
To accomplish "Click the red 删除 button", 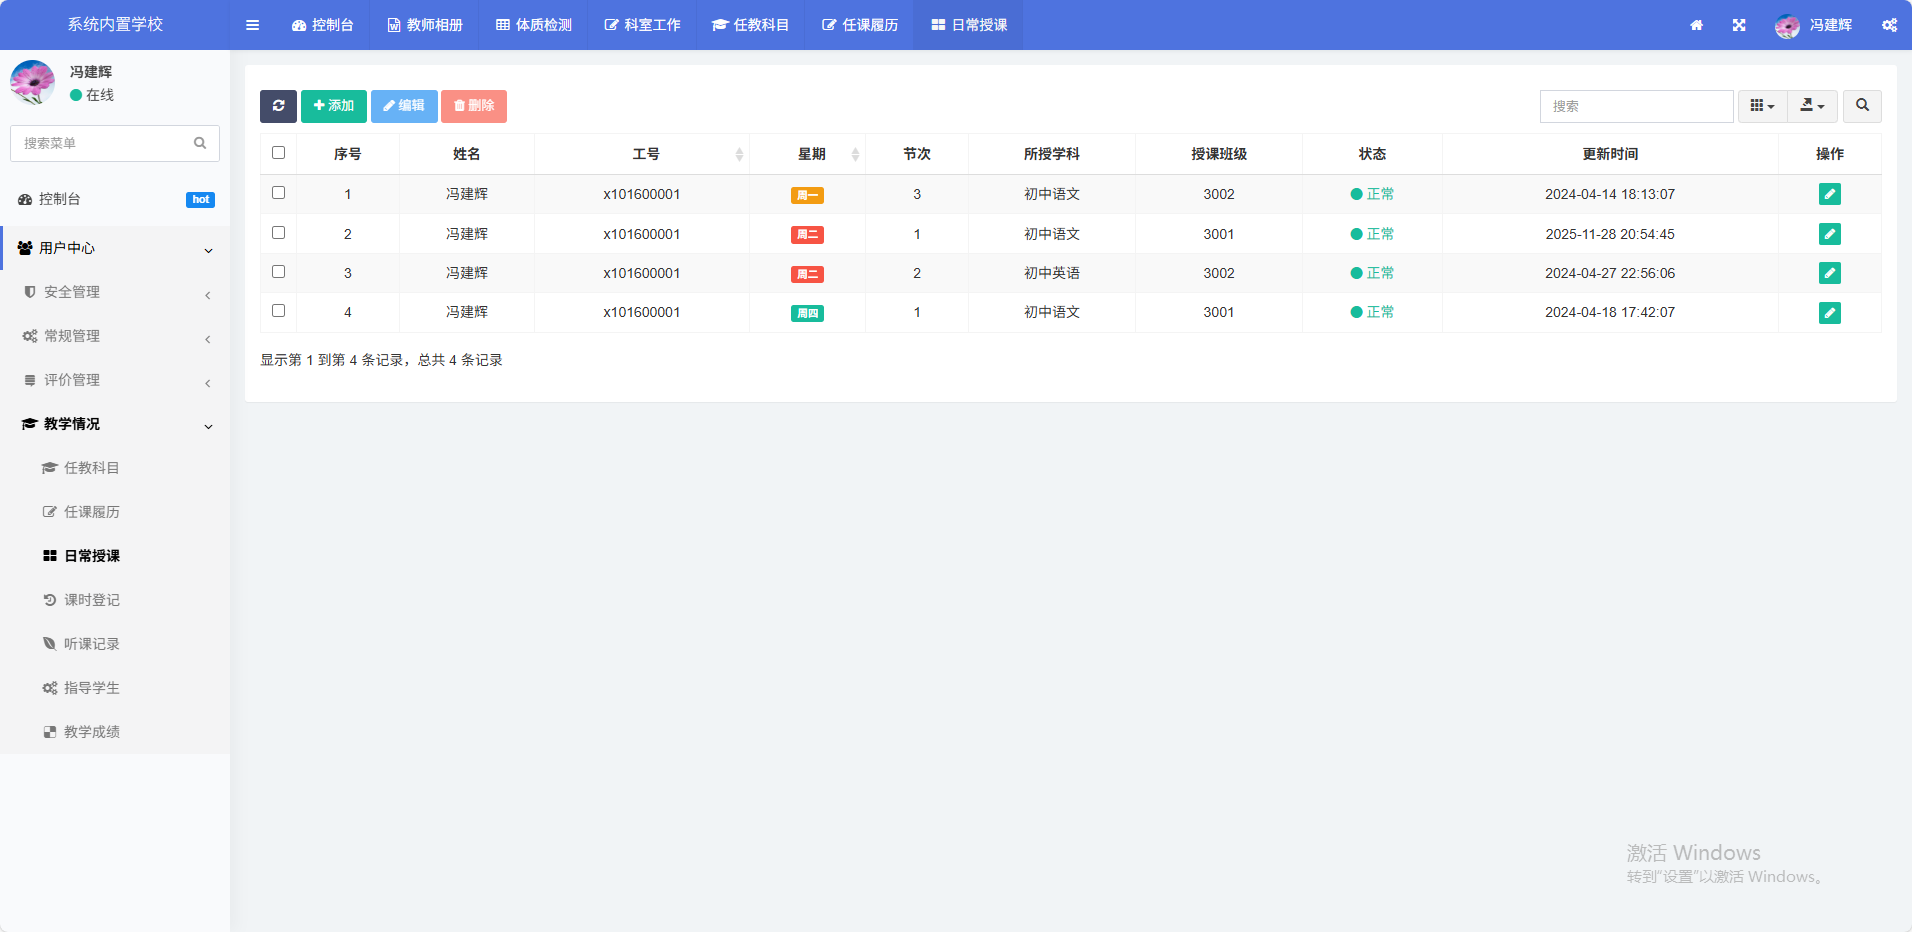I will 474,106.
